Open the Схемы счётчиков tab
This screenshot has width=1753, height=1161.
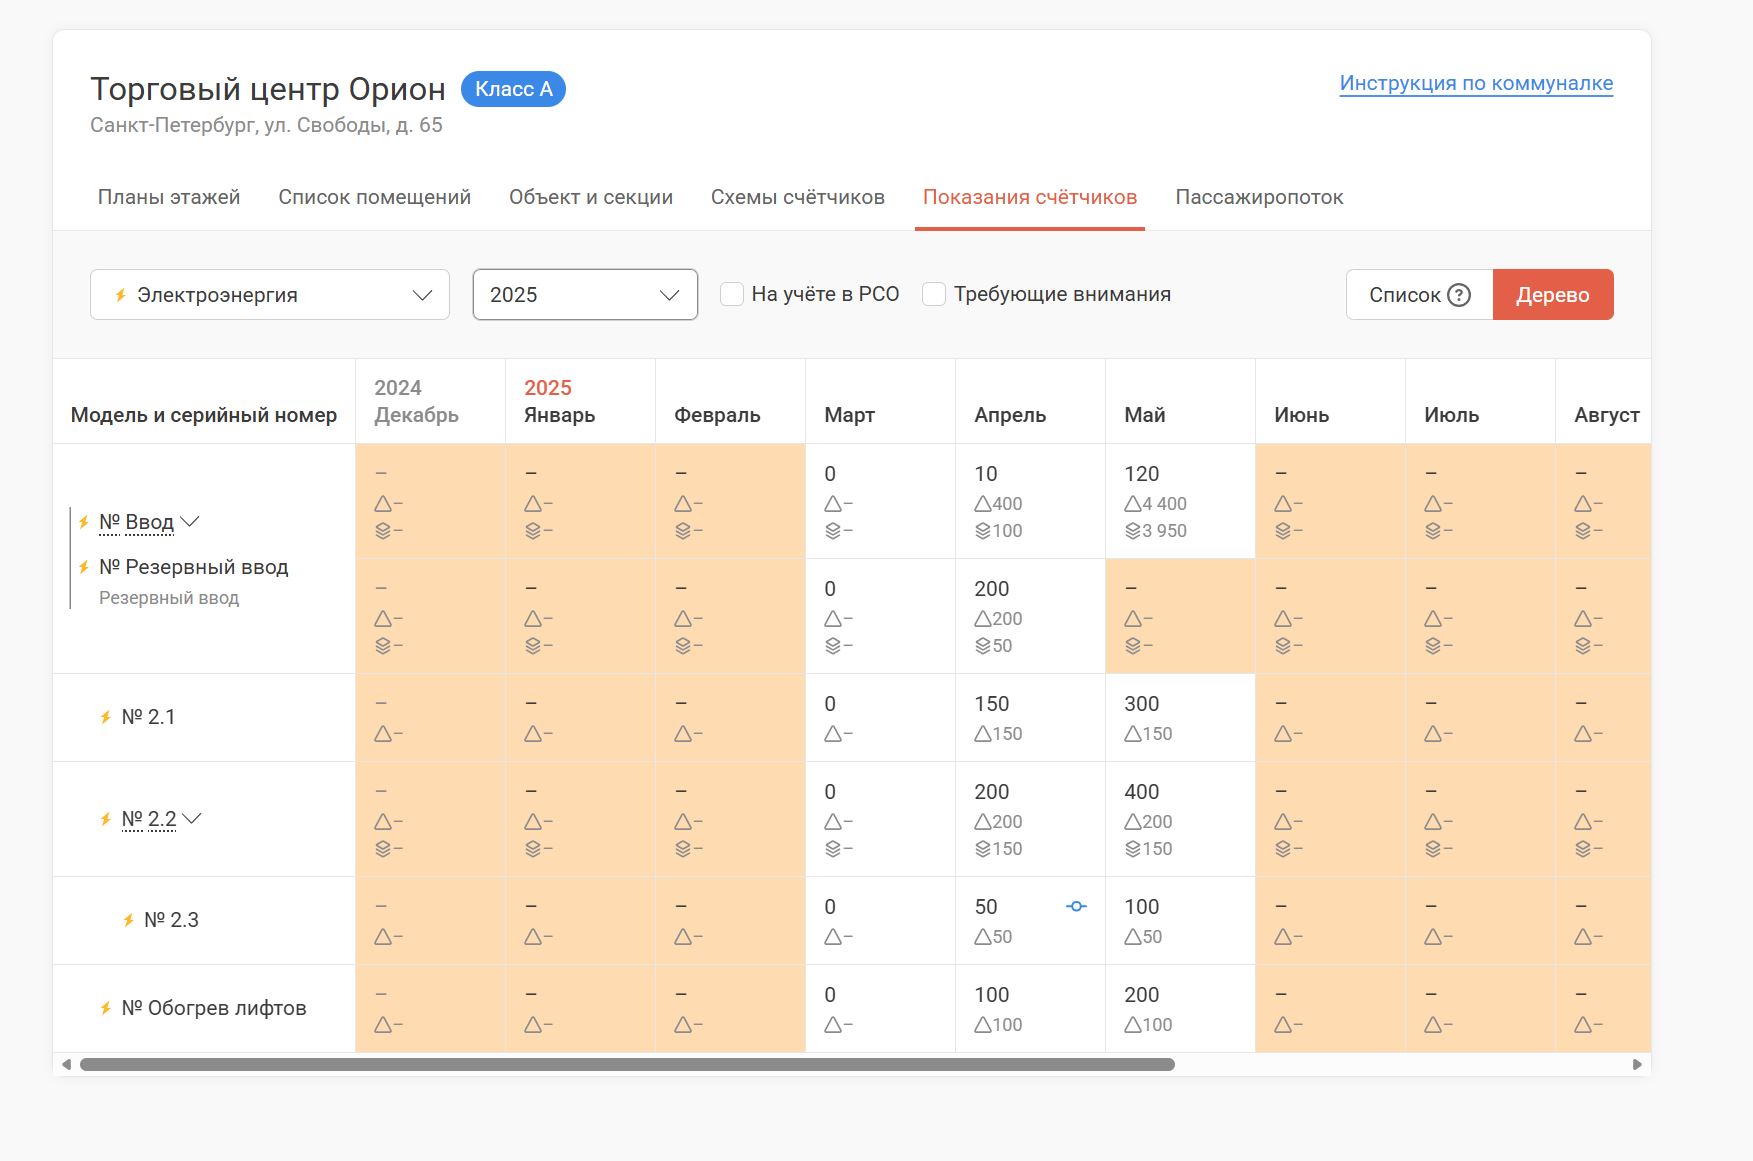click(x=798, y=197)
